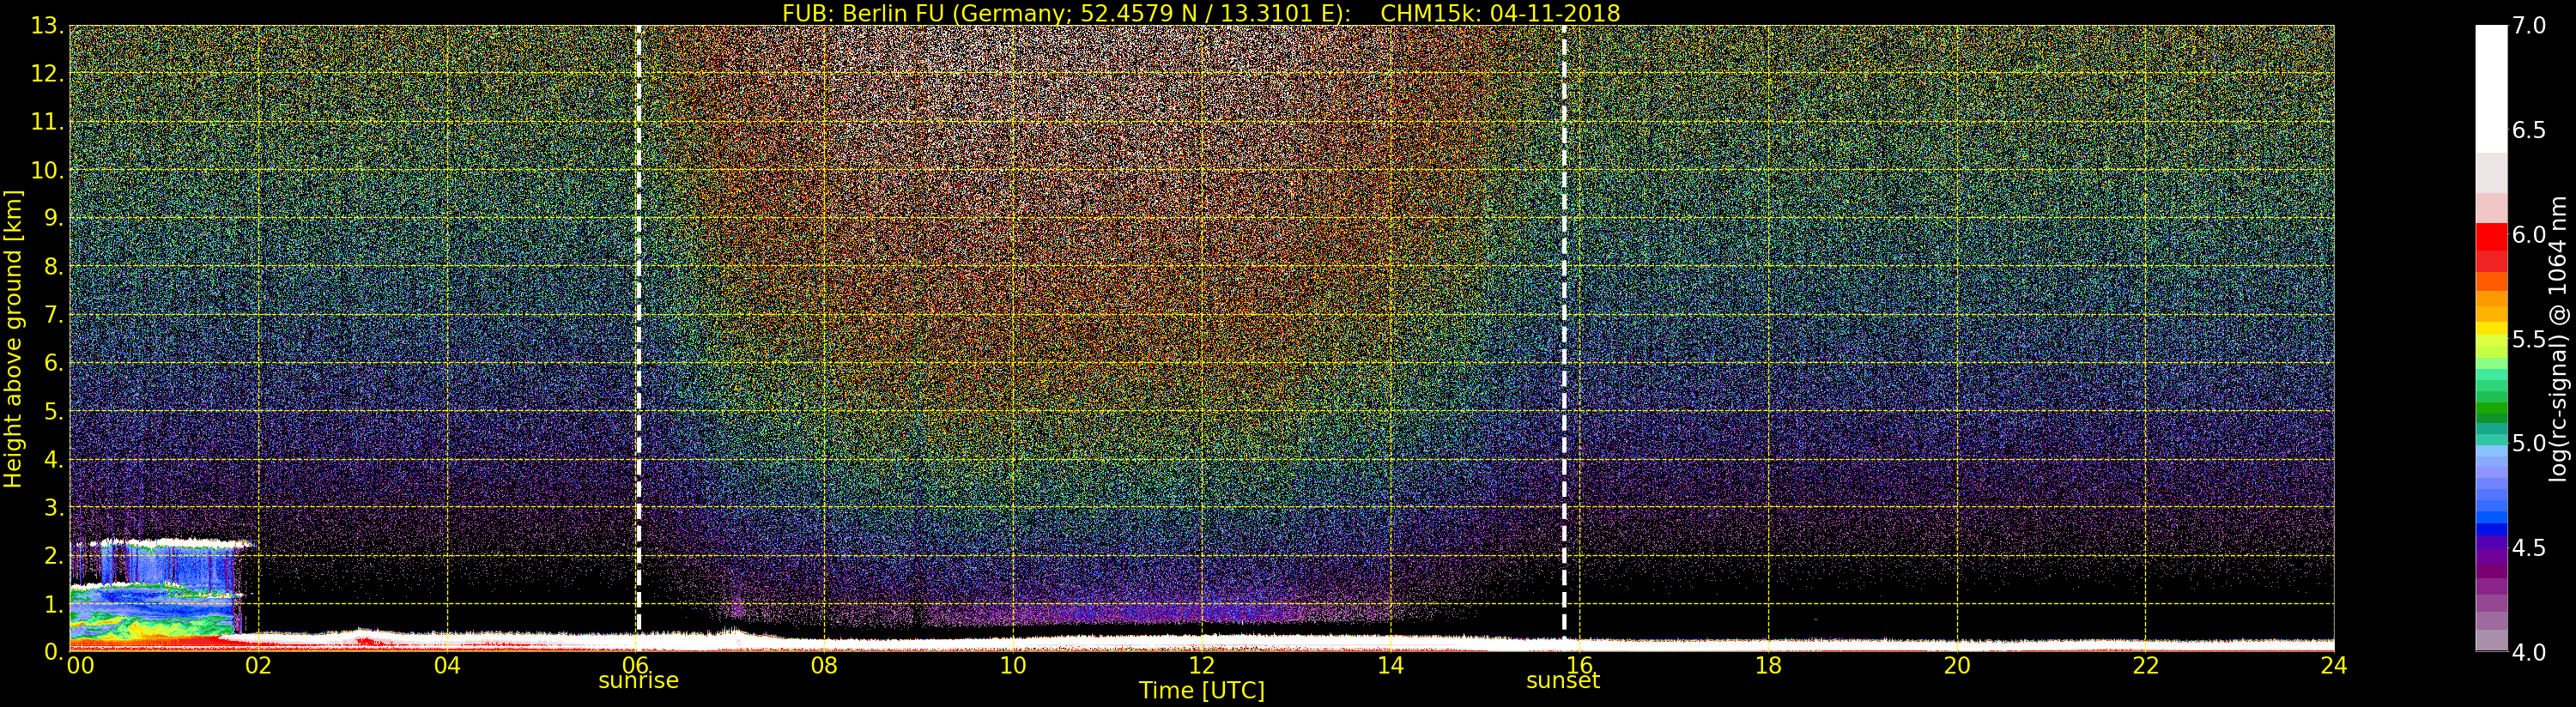
Task: Select the 'Height above ground [km]' axis label
Action: pyautogui.click(x=13, y=339)
